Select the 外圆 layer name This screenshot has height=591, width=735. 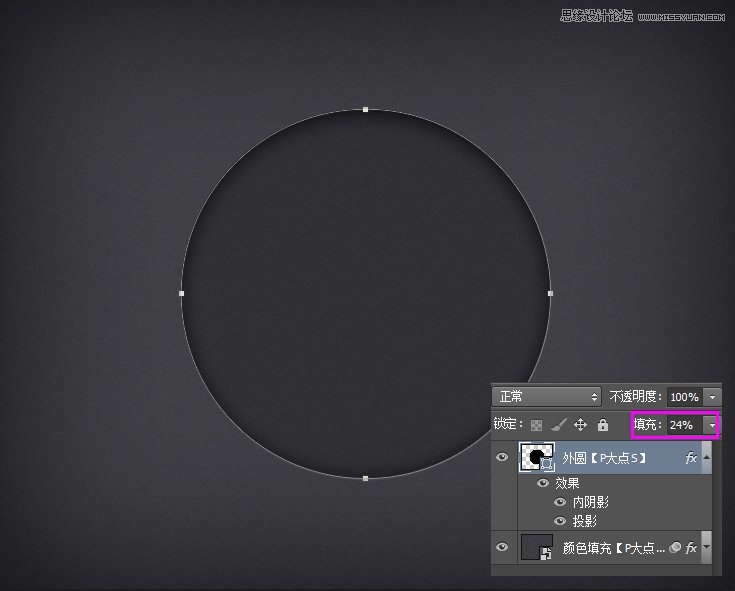[604, 458]
